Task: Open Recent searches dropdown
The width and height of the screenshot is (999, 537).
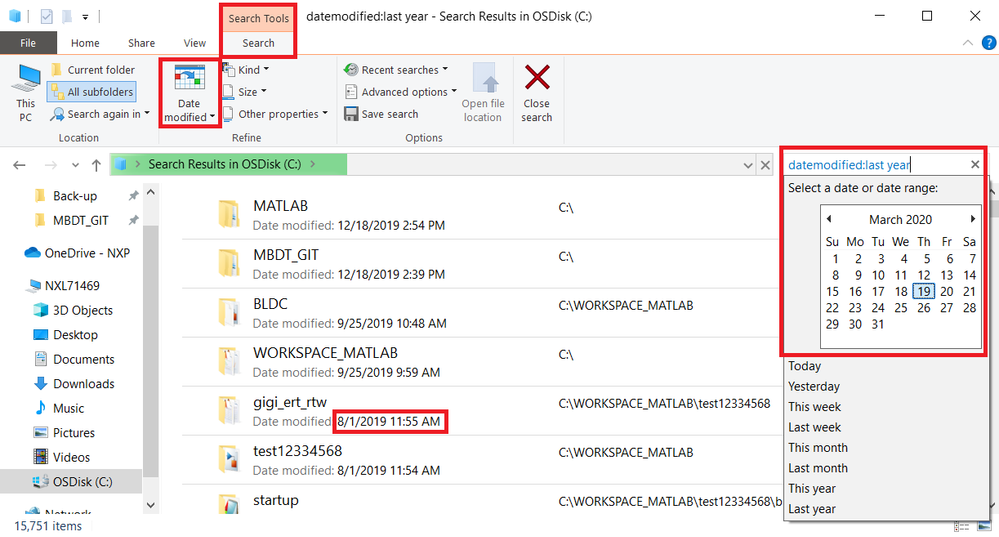Action: (396, 70)
